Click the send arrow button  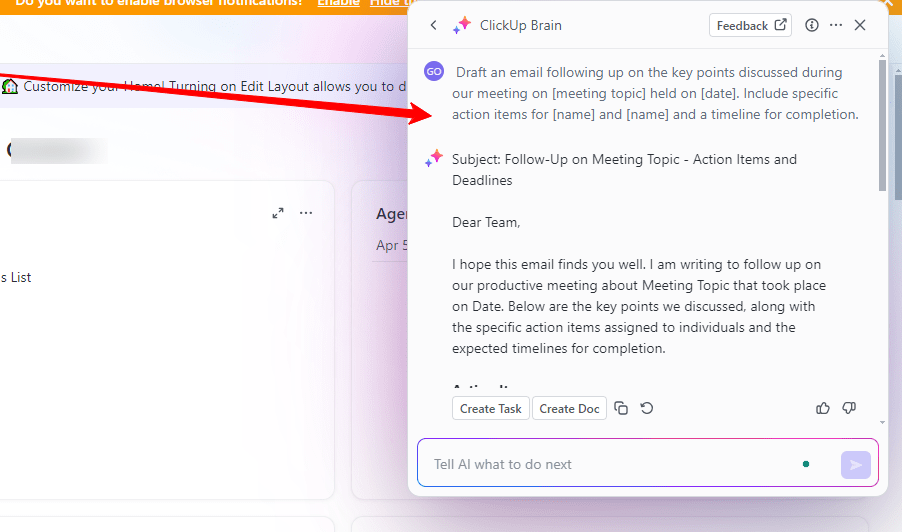[856, 464]
